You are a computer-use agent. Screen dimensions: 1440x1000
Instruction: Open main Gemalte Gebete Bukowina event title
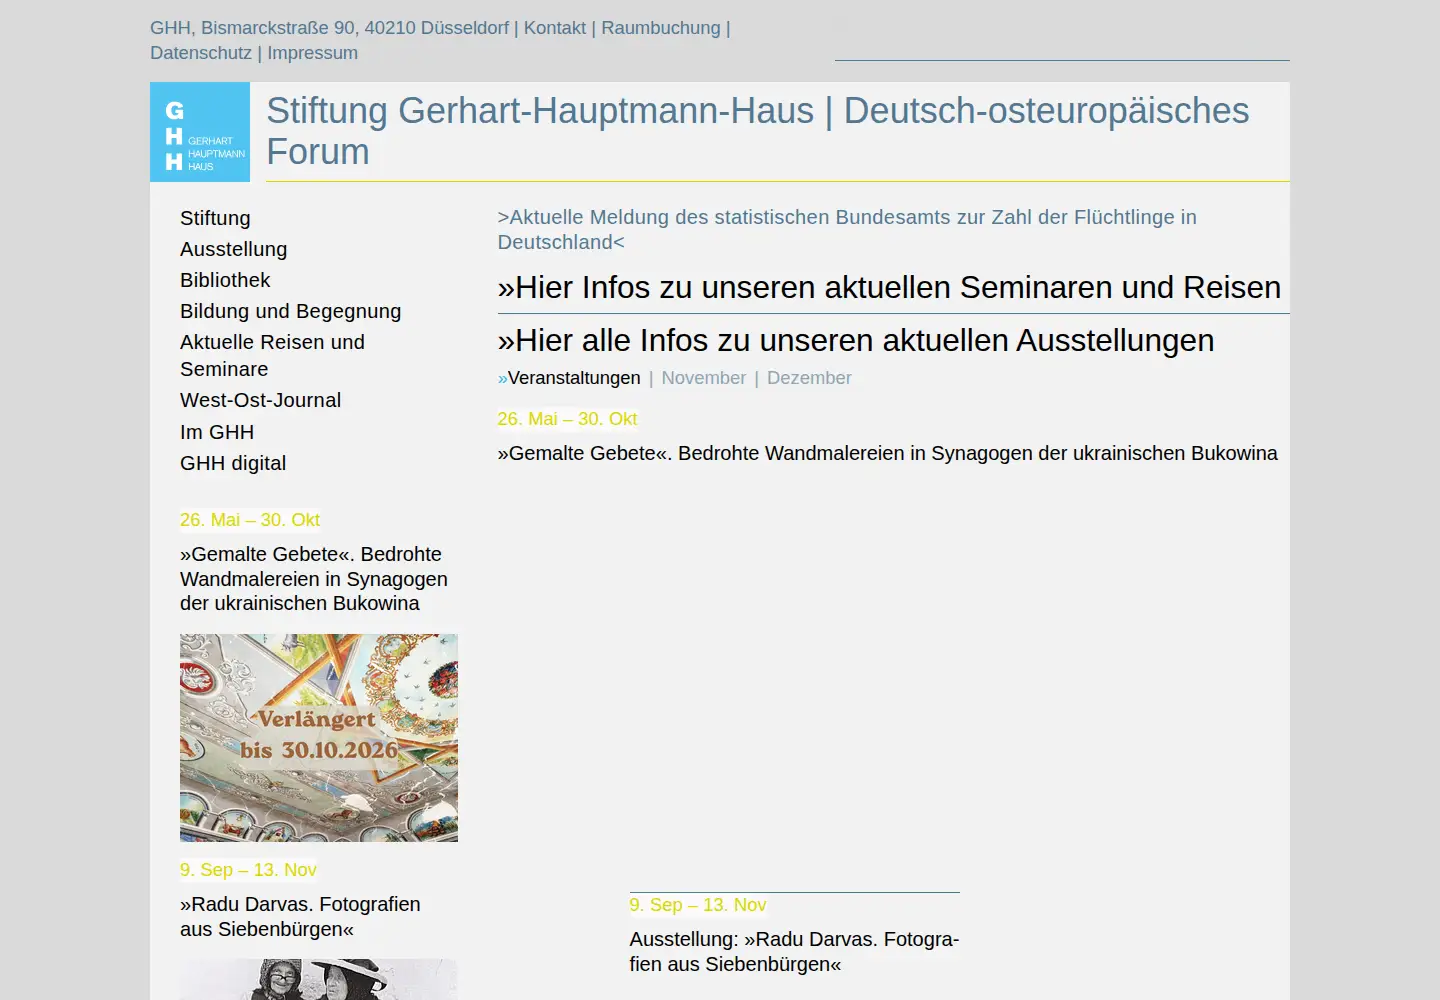tap(887, 453)
